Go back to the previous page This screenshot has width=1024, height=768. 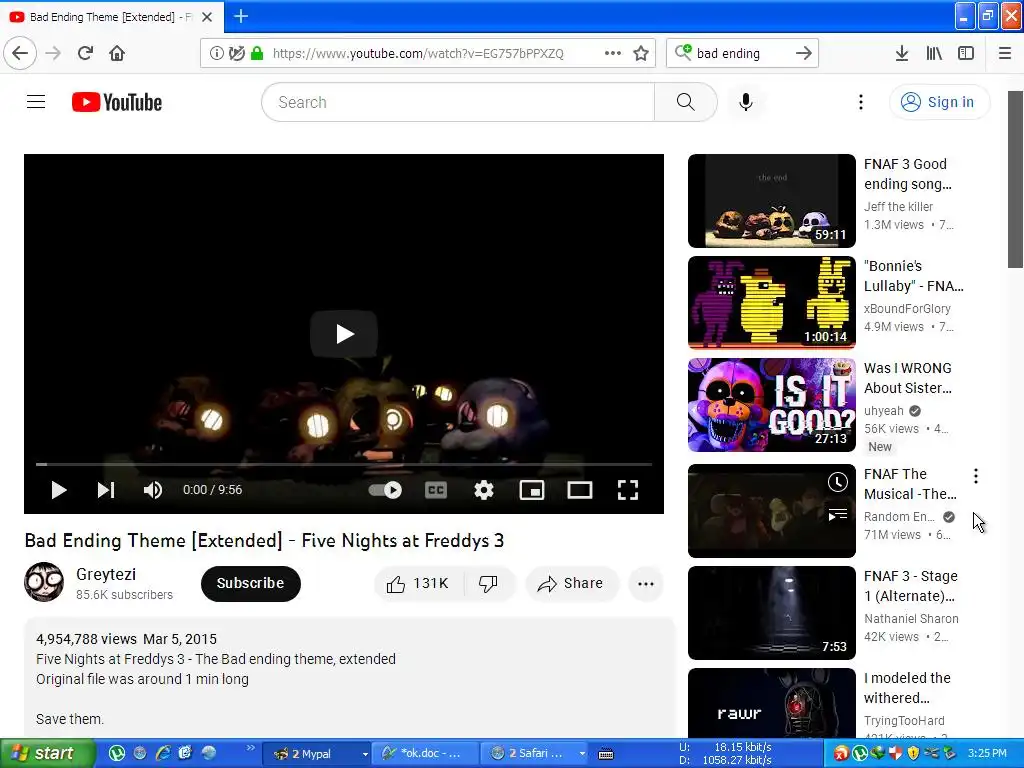tap(20, 53)
